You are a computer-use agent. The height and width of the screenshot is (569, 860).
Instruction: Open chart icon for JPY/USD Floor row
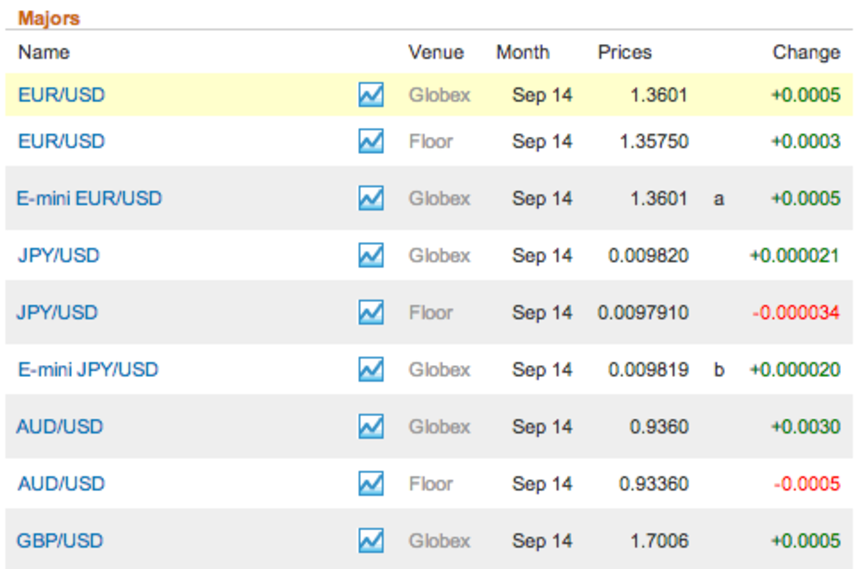371,312
